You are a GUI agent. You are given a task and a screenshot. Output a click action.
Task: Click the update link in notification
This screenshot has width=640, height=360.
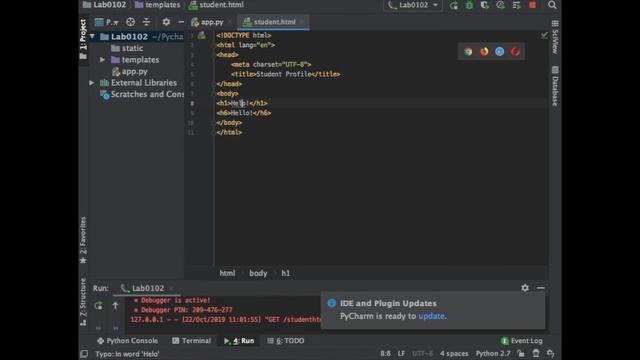pos(431,316)
